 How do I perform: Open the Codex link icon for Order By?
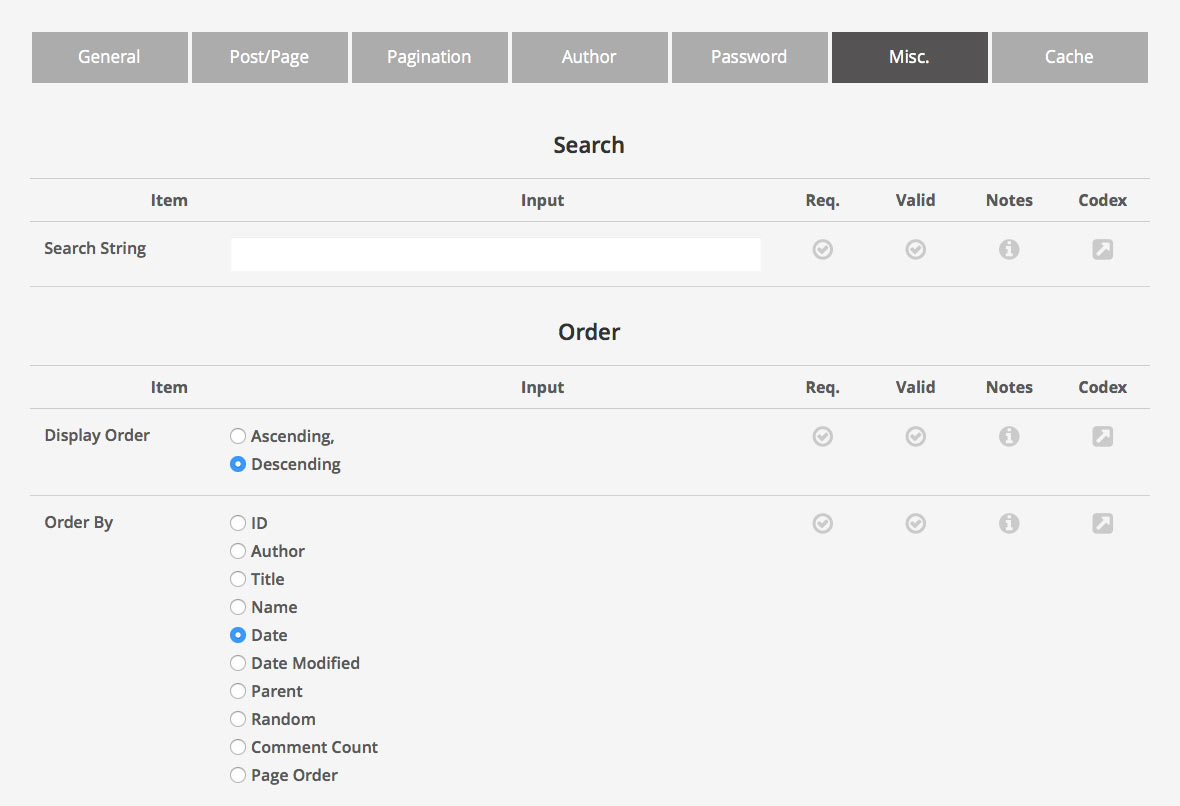(x=1102, y=523)
